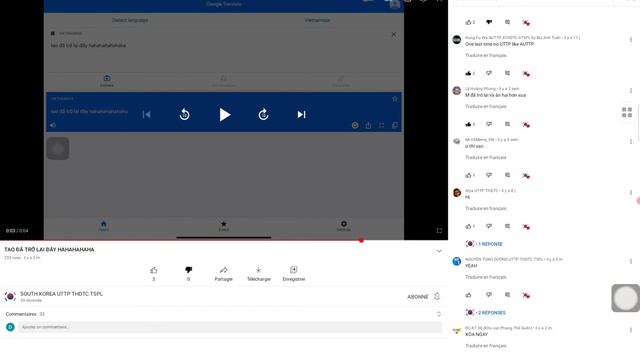
Task: Save the video using Enregistrer
Action: [x=294, y=273]
